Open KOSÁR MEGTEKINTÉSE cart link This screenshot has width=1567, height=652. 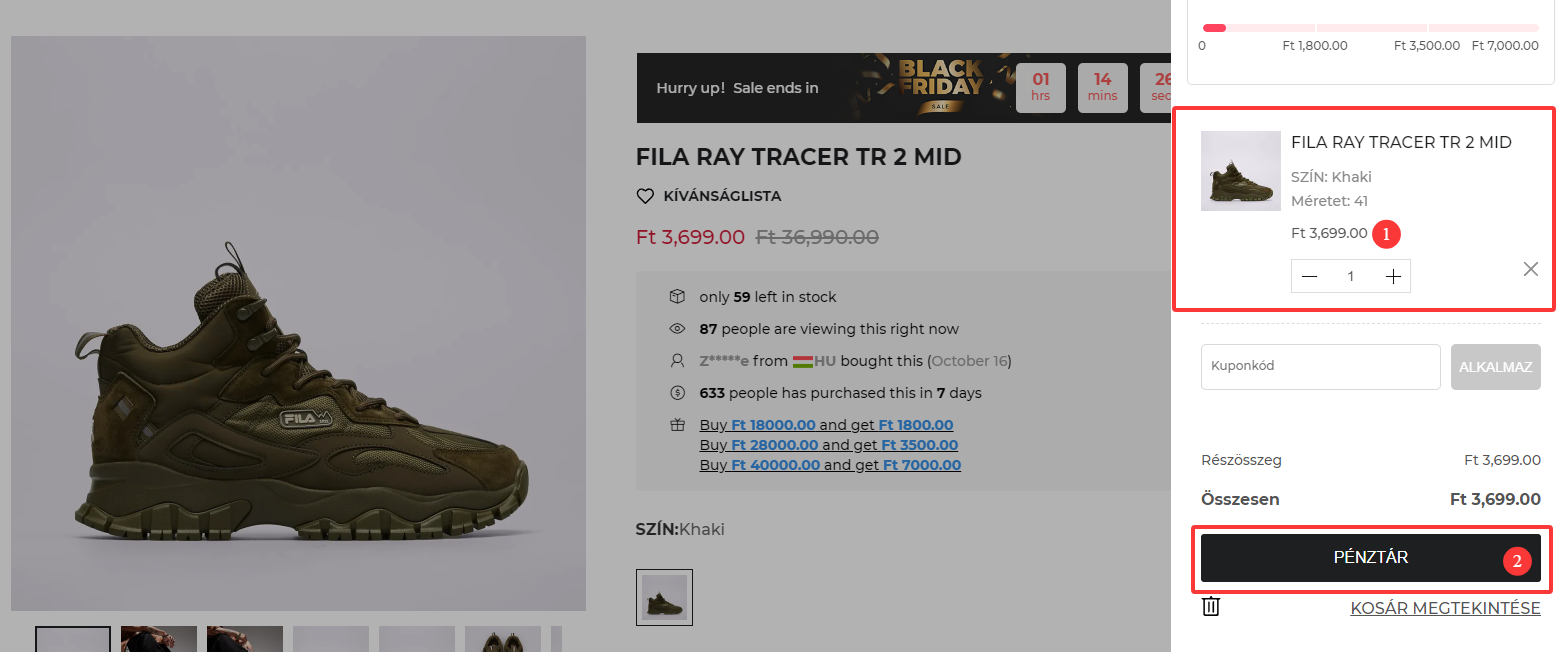(1445, 608)
